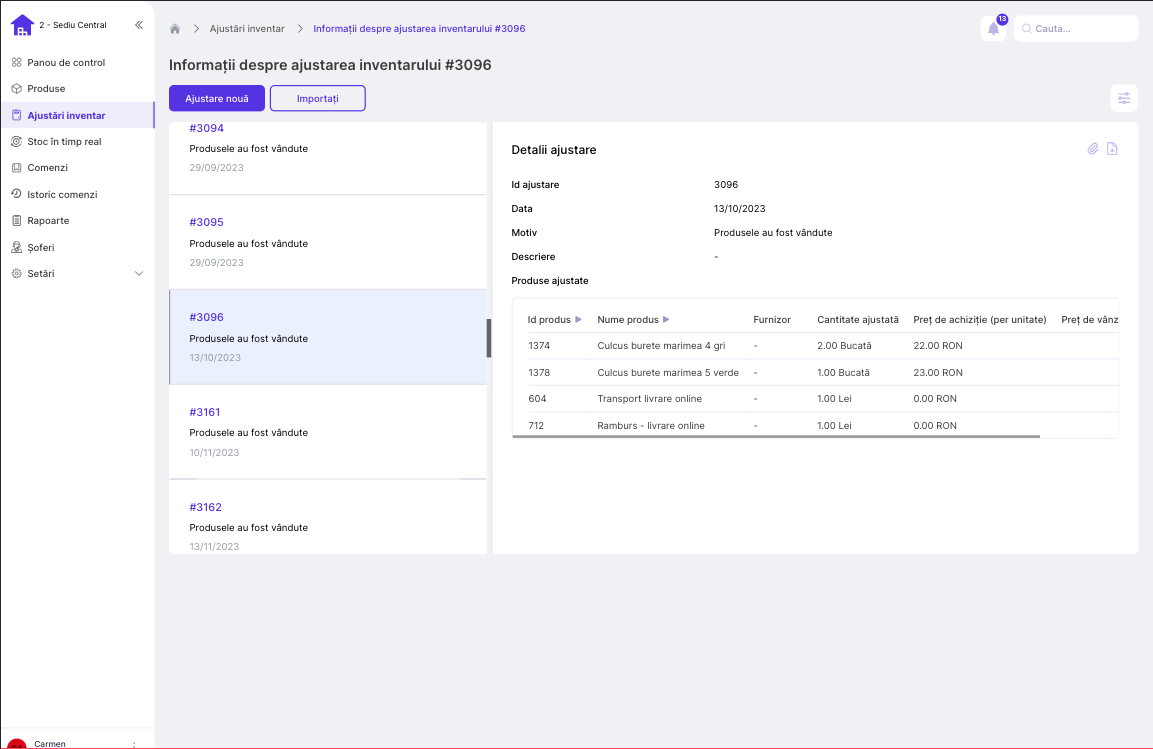This screenshot has width=1153, height=749.
Task: Sort by Id produs column arrow
Action: click(578, 320)
